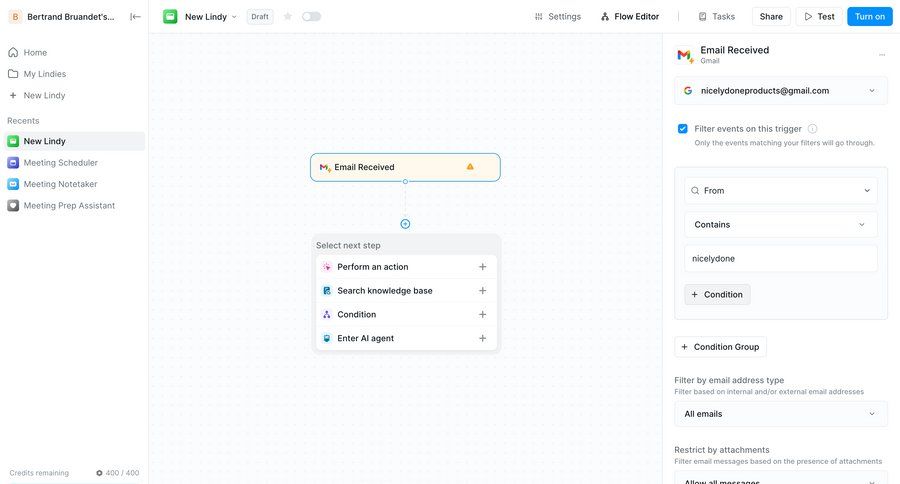
Task: Open the nicelydoneproducts@gmail.com account dropdown
Action: click(x=781, y=91)
